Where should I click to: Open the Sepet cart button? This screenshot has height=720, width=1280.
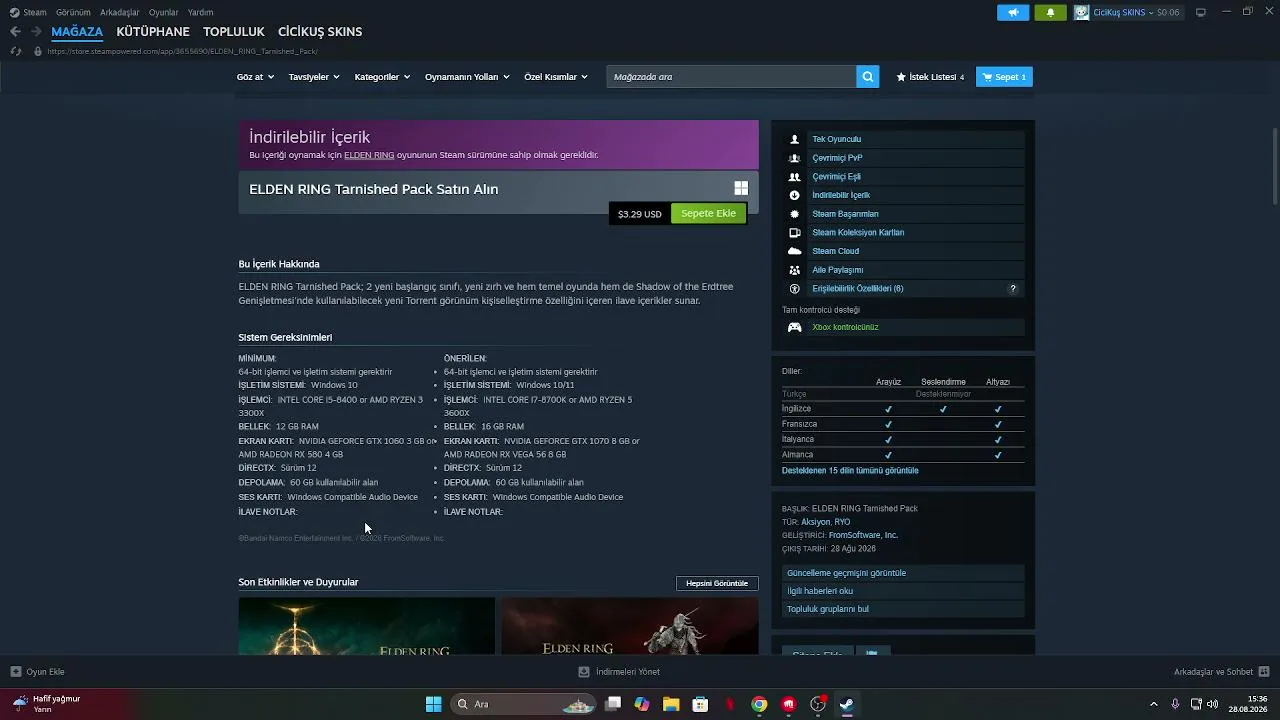[1004, 77]
